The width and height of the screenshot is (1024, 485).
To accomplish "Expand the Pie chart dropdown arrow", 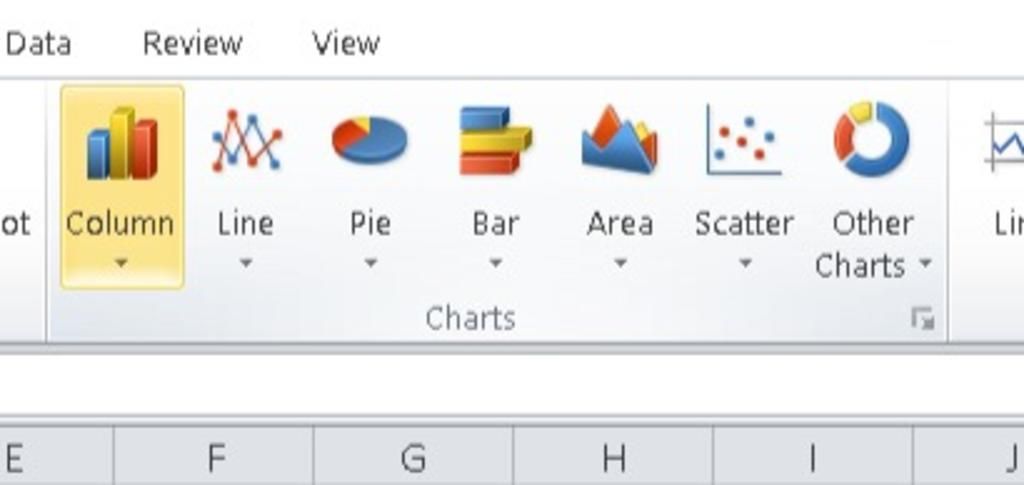I will coord(370,264).
